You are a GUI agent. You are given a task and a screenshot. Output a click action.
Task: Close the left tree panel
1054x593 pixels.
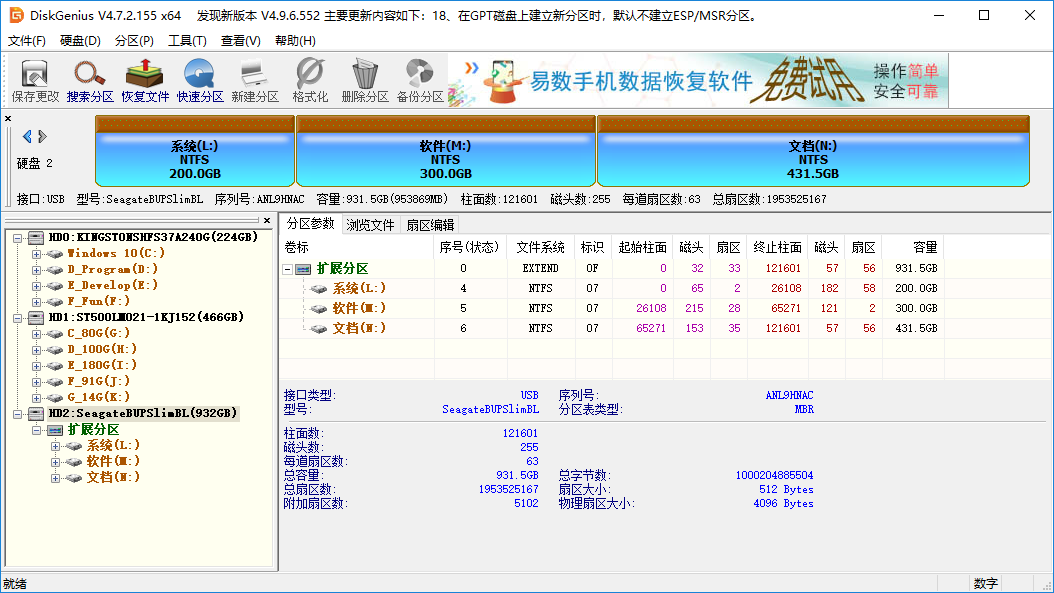tap(267, 221)
